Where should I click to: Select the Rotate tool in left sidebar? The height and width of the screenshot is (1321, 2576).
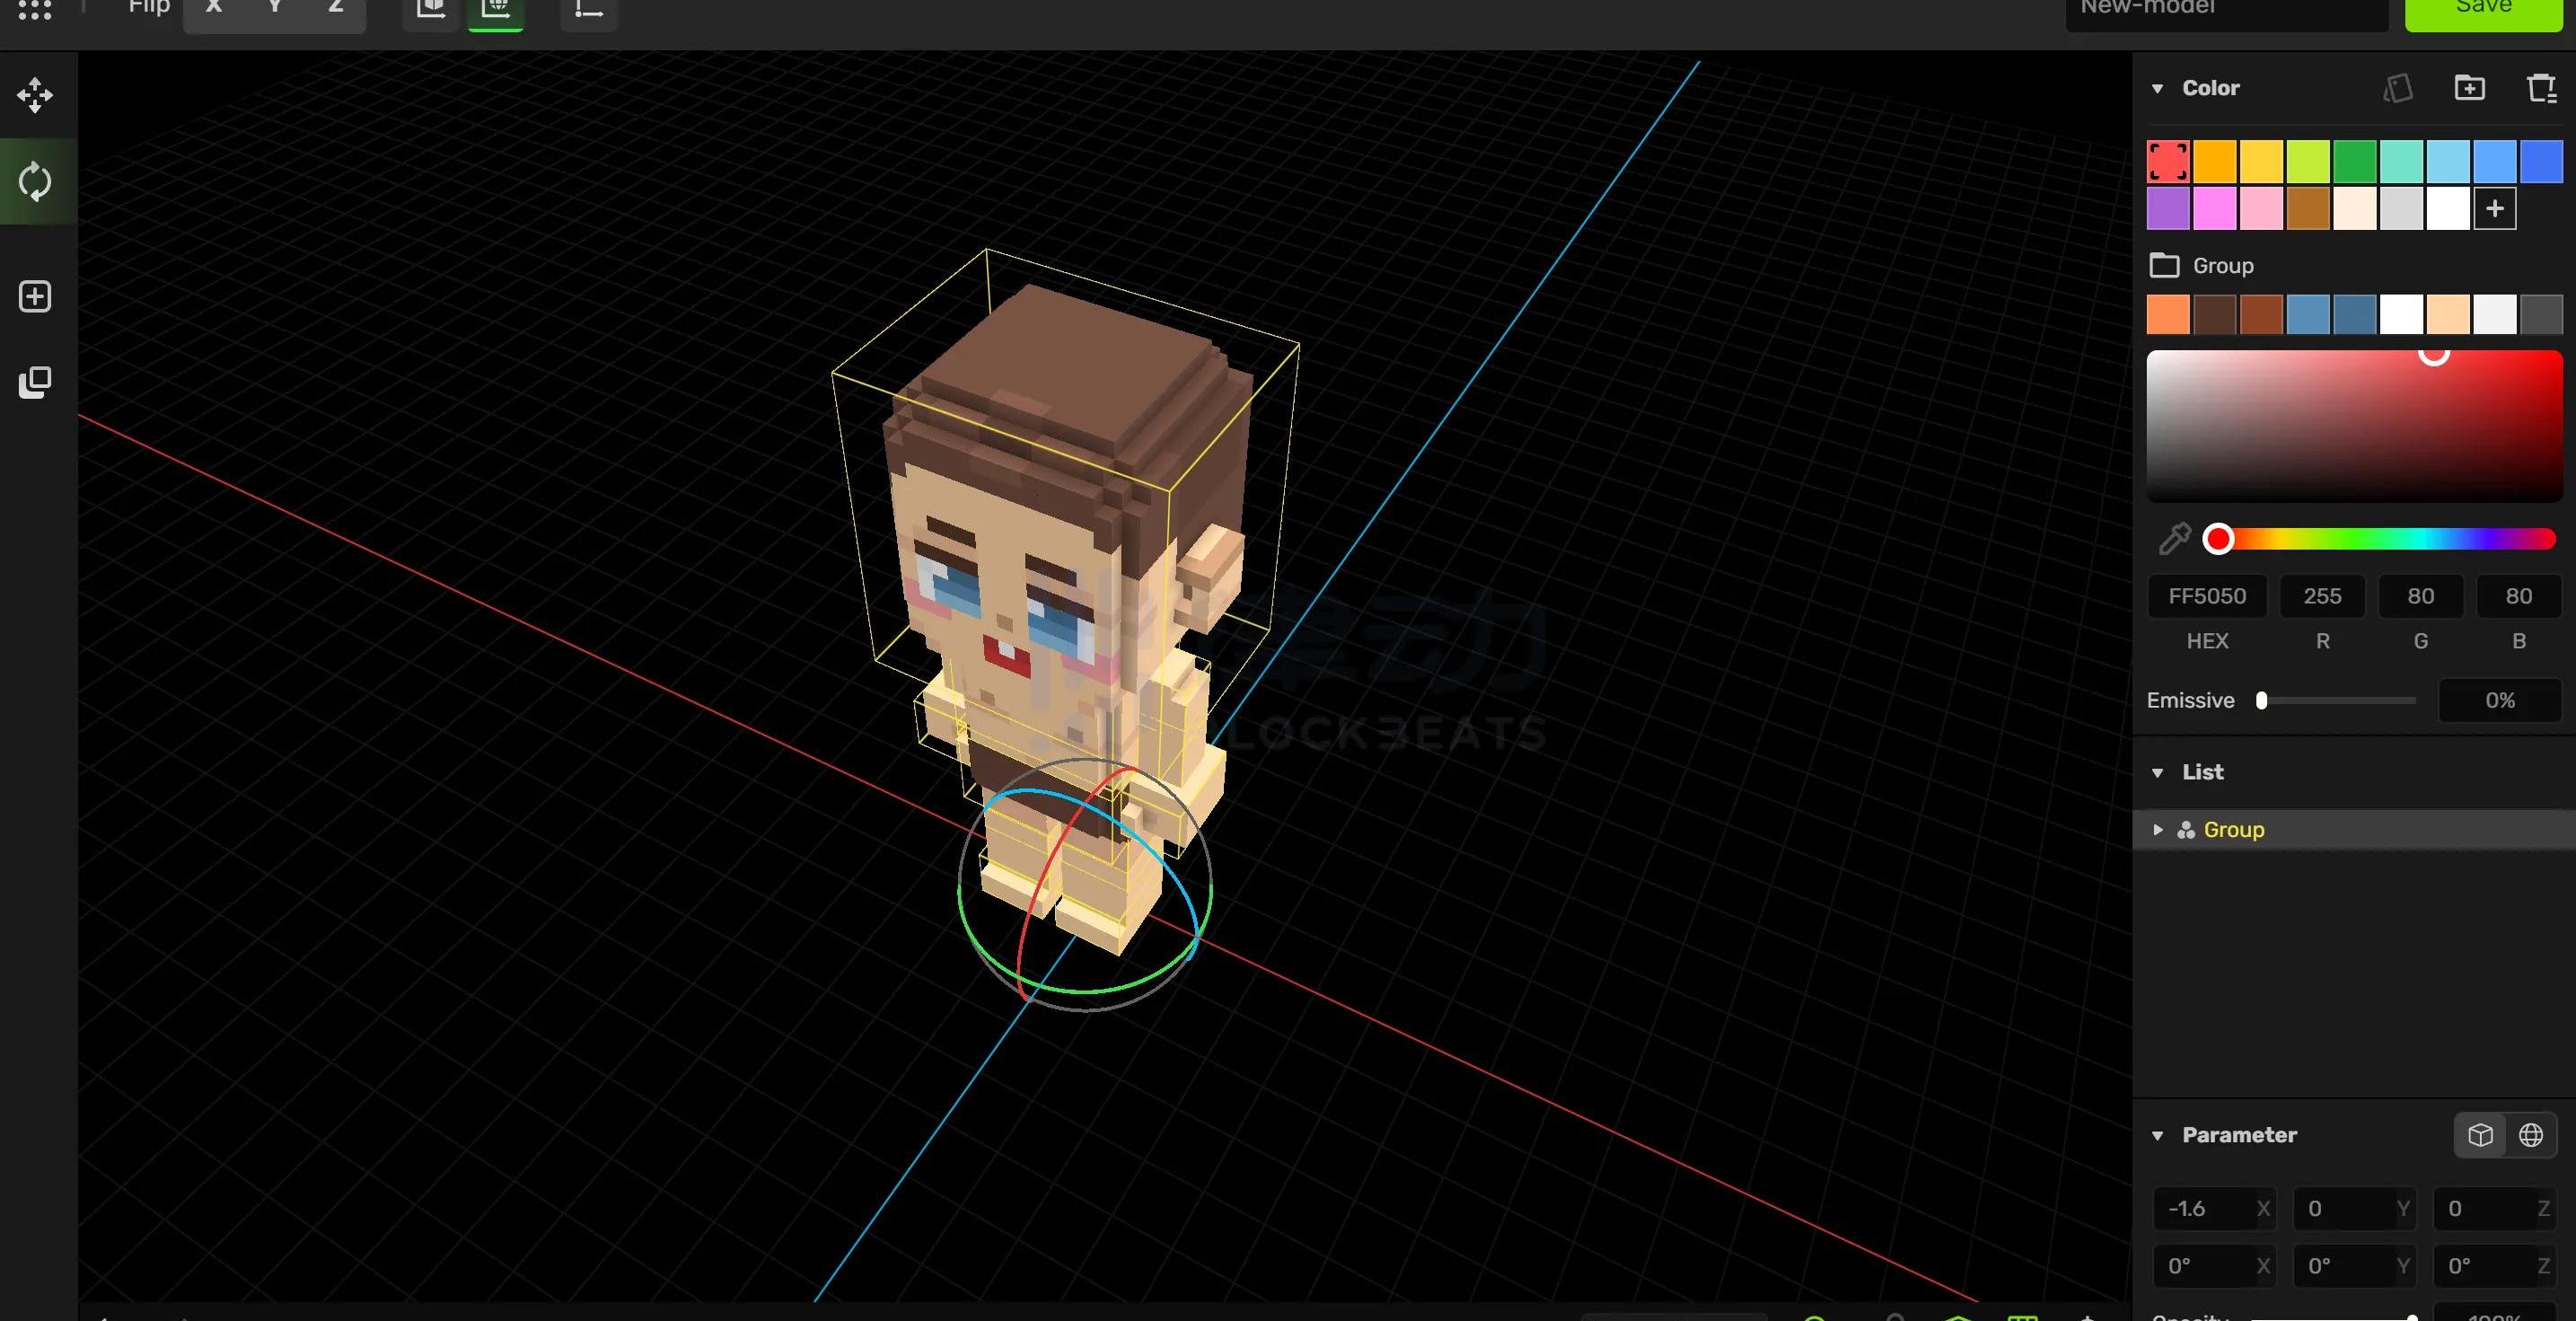point(35,182)
